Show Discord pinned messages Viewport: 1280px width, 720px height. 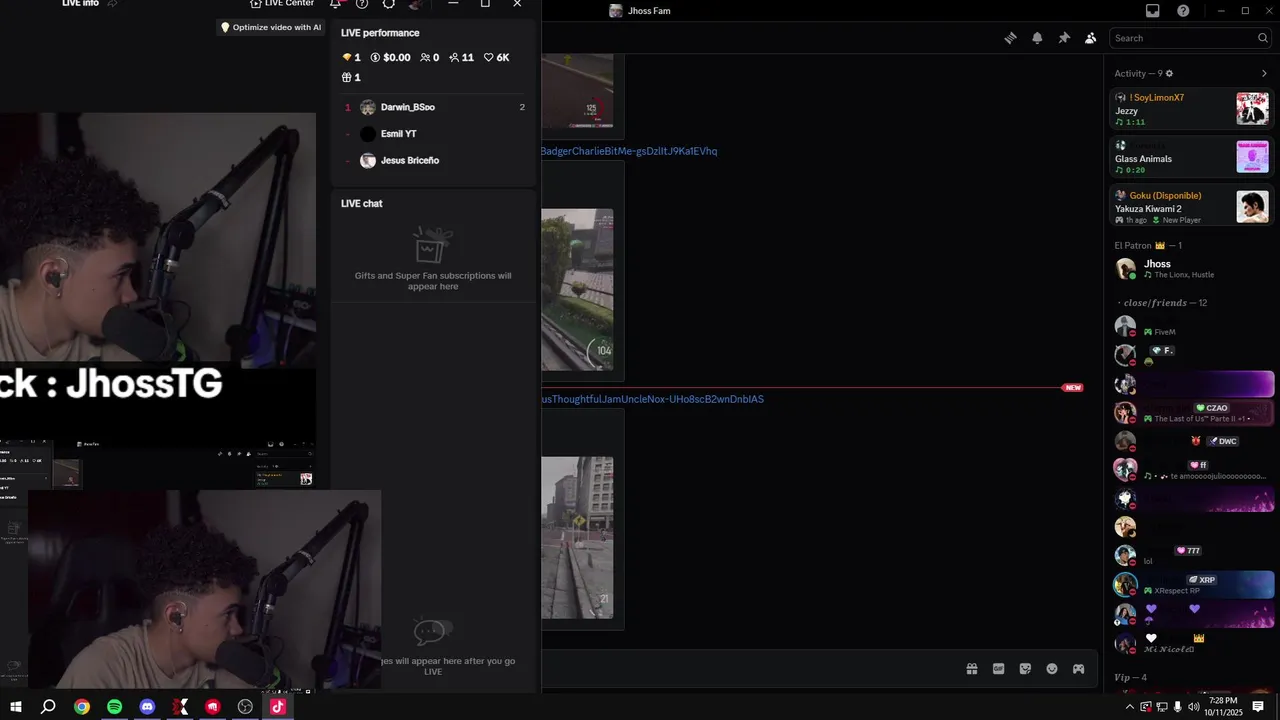[1064, 38]
